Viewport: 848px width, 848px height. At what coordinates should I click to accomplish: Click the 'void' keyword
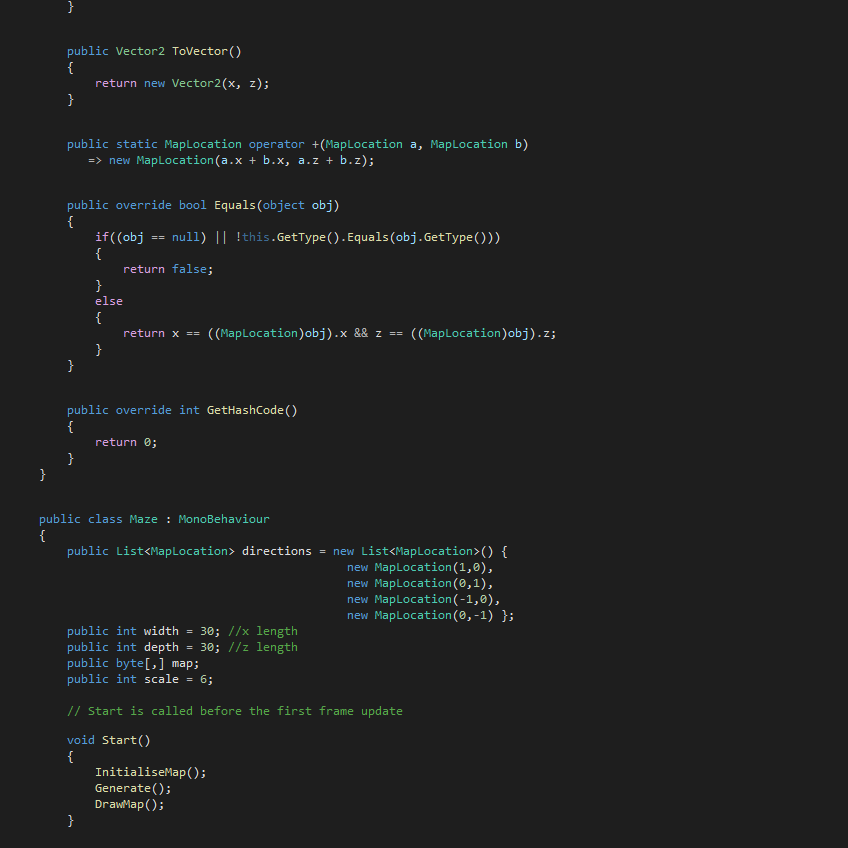click(x=81, y=740)
